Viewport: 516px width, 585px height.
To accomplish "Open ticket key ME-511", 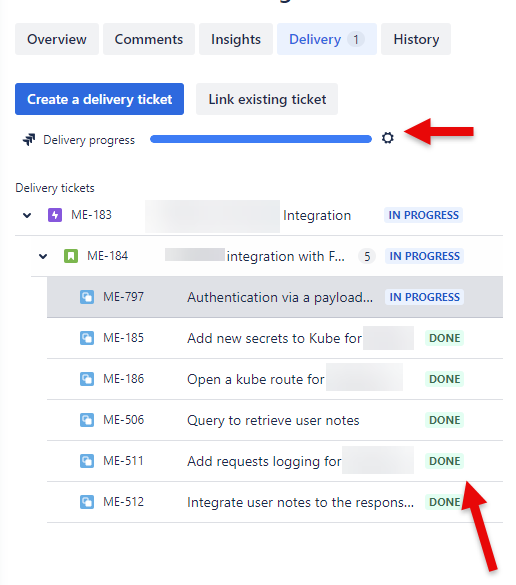I will click(x=123, y=461).
